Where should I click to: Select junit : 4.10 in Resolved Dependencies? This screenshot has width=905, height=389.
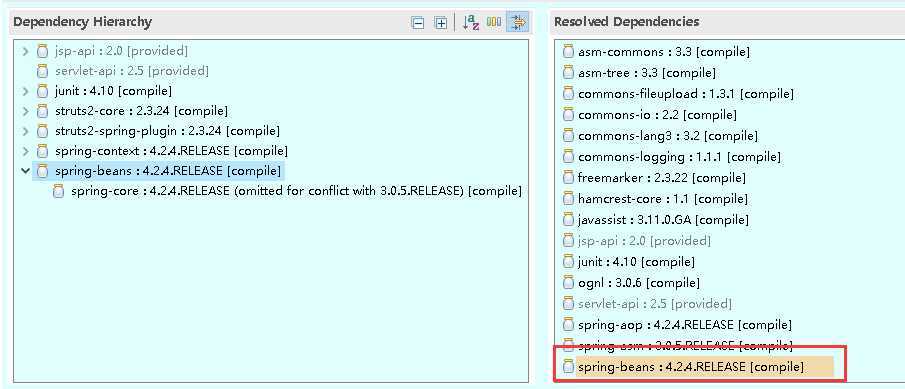pyautogui.click(x=637, y=261)
